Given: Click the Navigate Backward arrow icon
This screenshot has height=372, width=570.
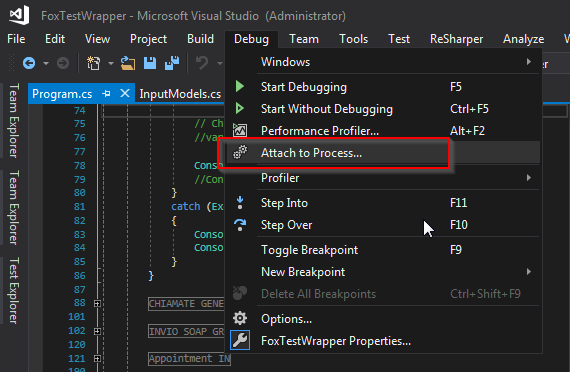Looking at the screenshot, I should 29,63.
